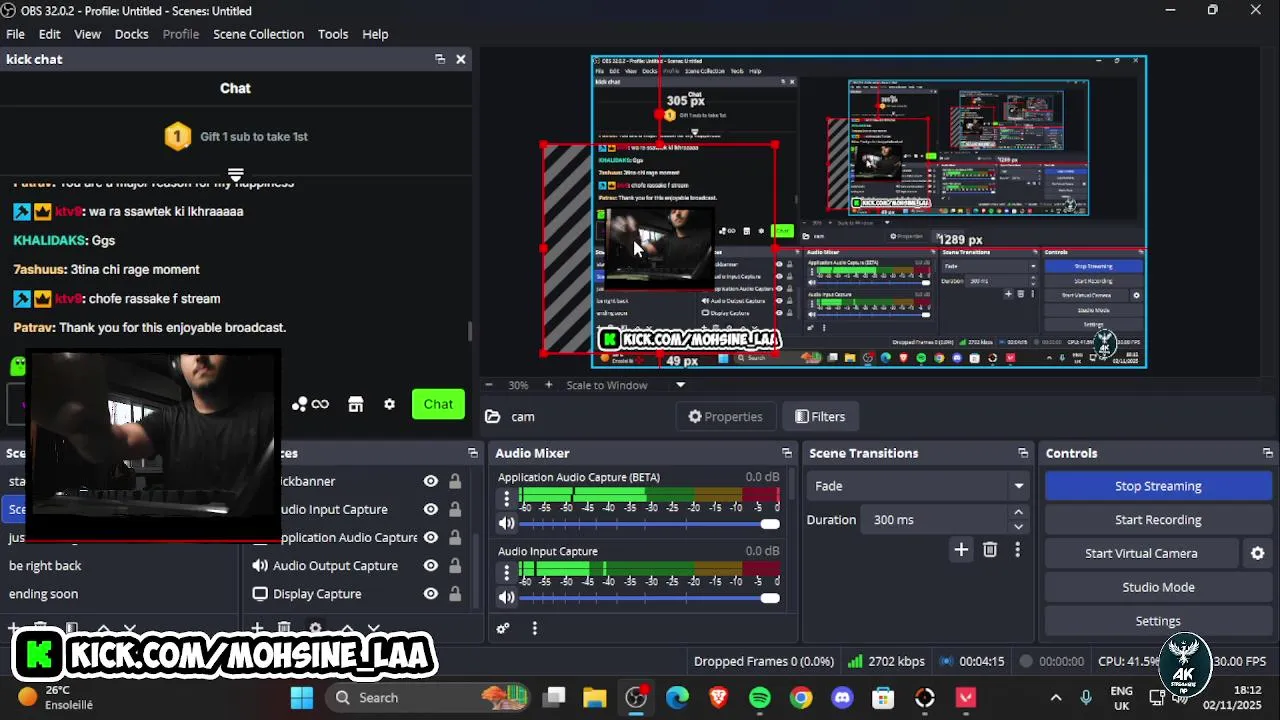Float the kick chat dock
This screenshot has height=720, width=1280.
(x=440, y=59)
